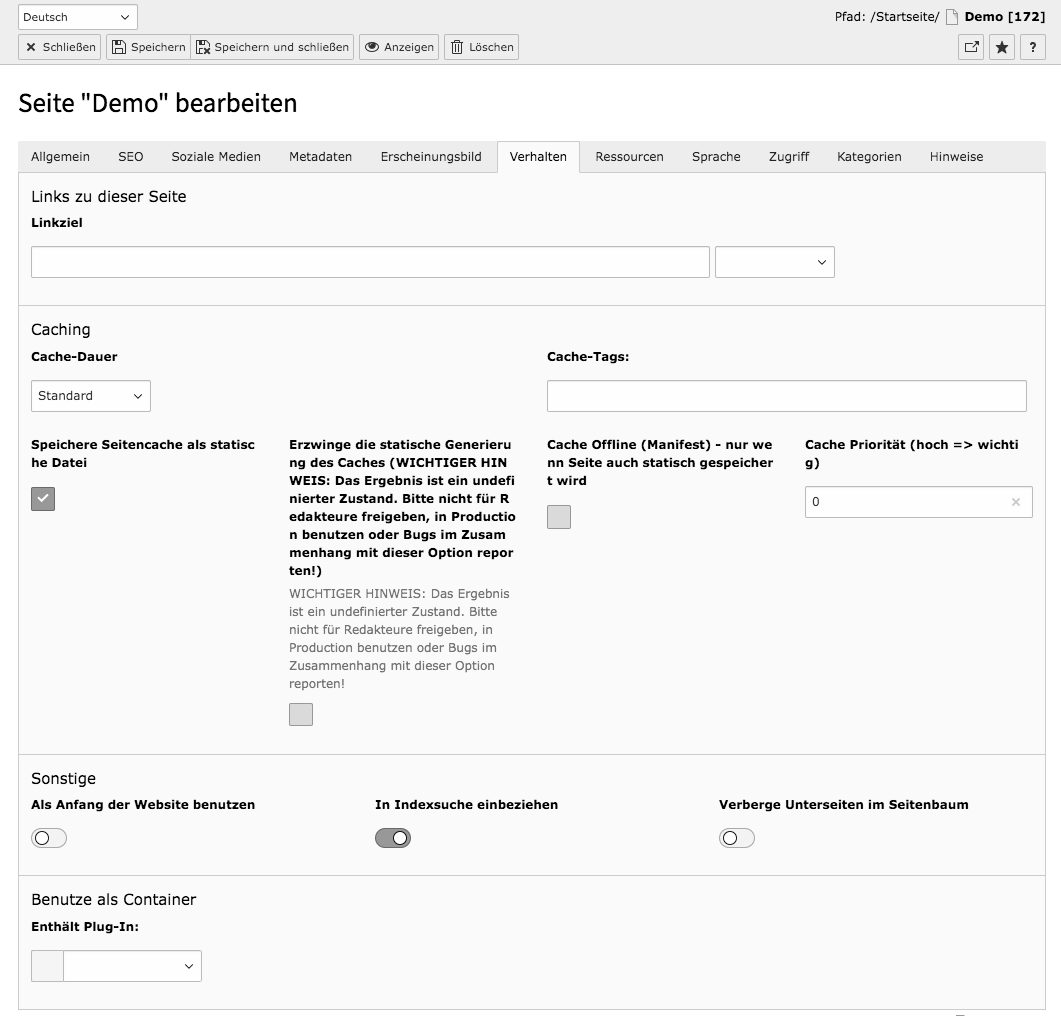Image resolution: width=1061 pixels, height=1016 pixels.
Task: Open the Deutsch language dropdown
Action: click(77, 16)
